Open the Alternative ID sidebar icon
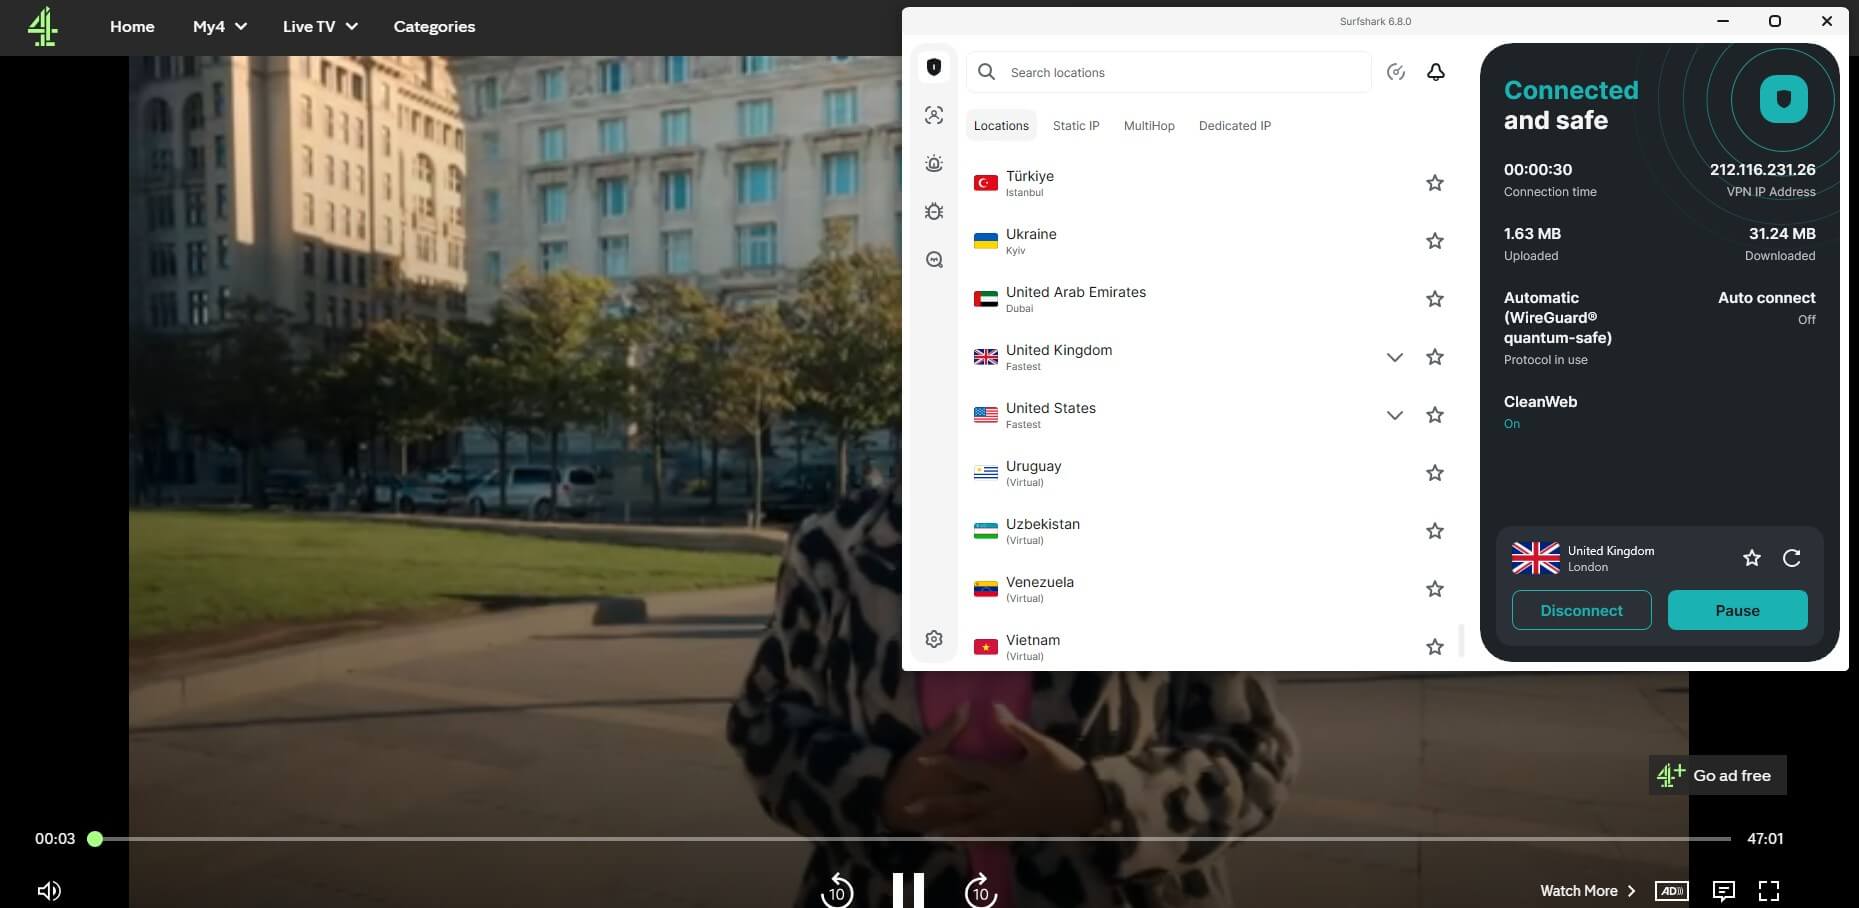 [x=934, y=116]
